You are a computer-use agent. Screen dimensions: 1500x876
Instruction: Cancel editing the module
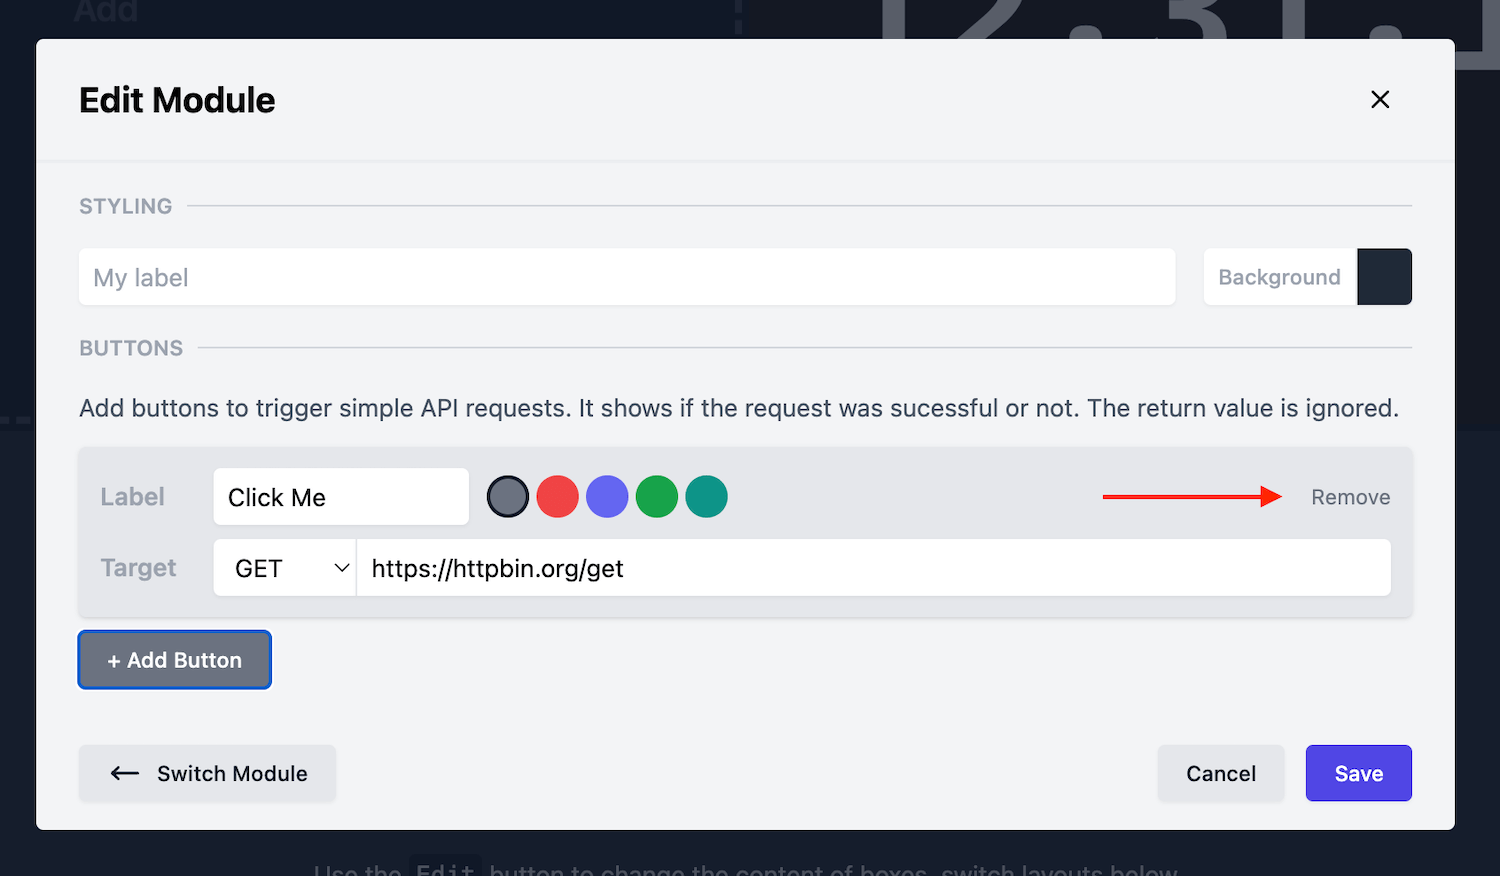tap(1220, 773)
